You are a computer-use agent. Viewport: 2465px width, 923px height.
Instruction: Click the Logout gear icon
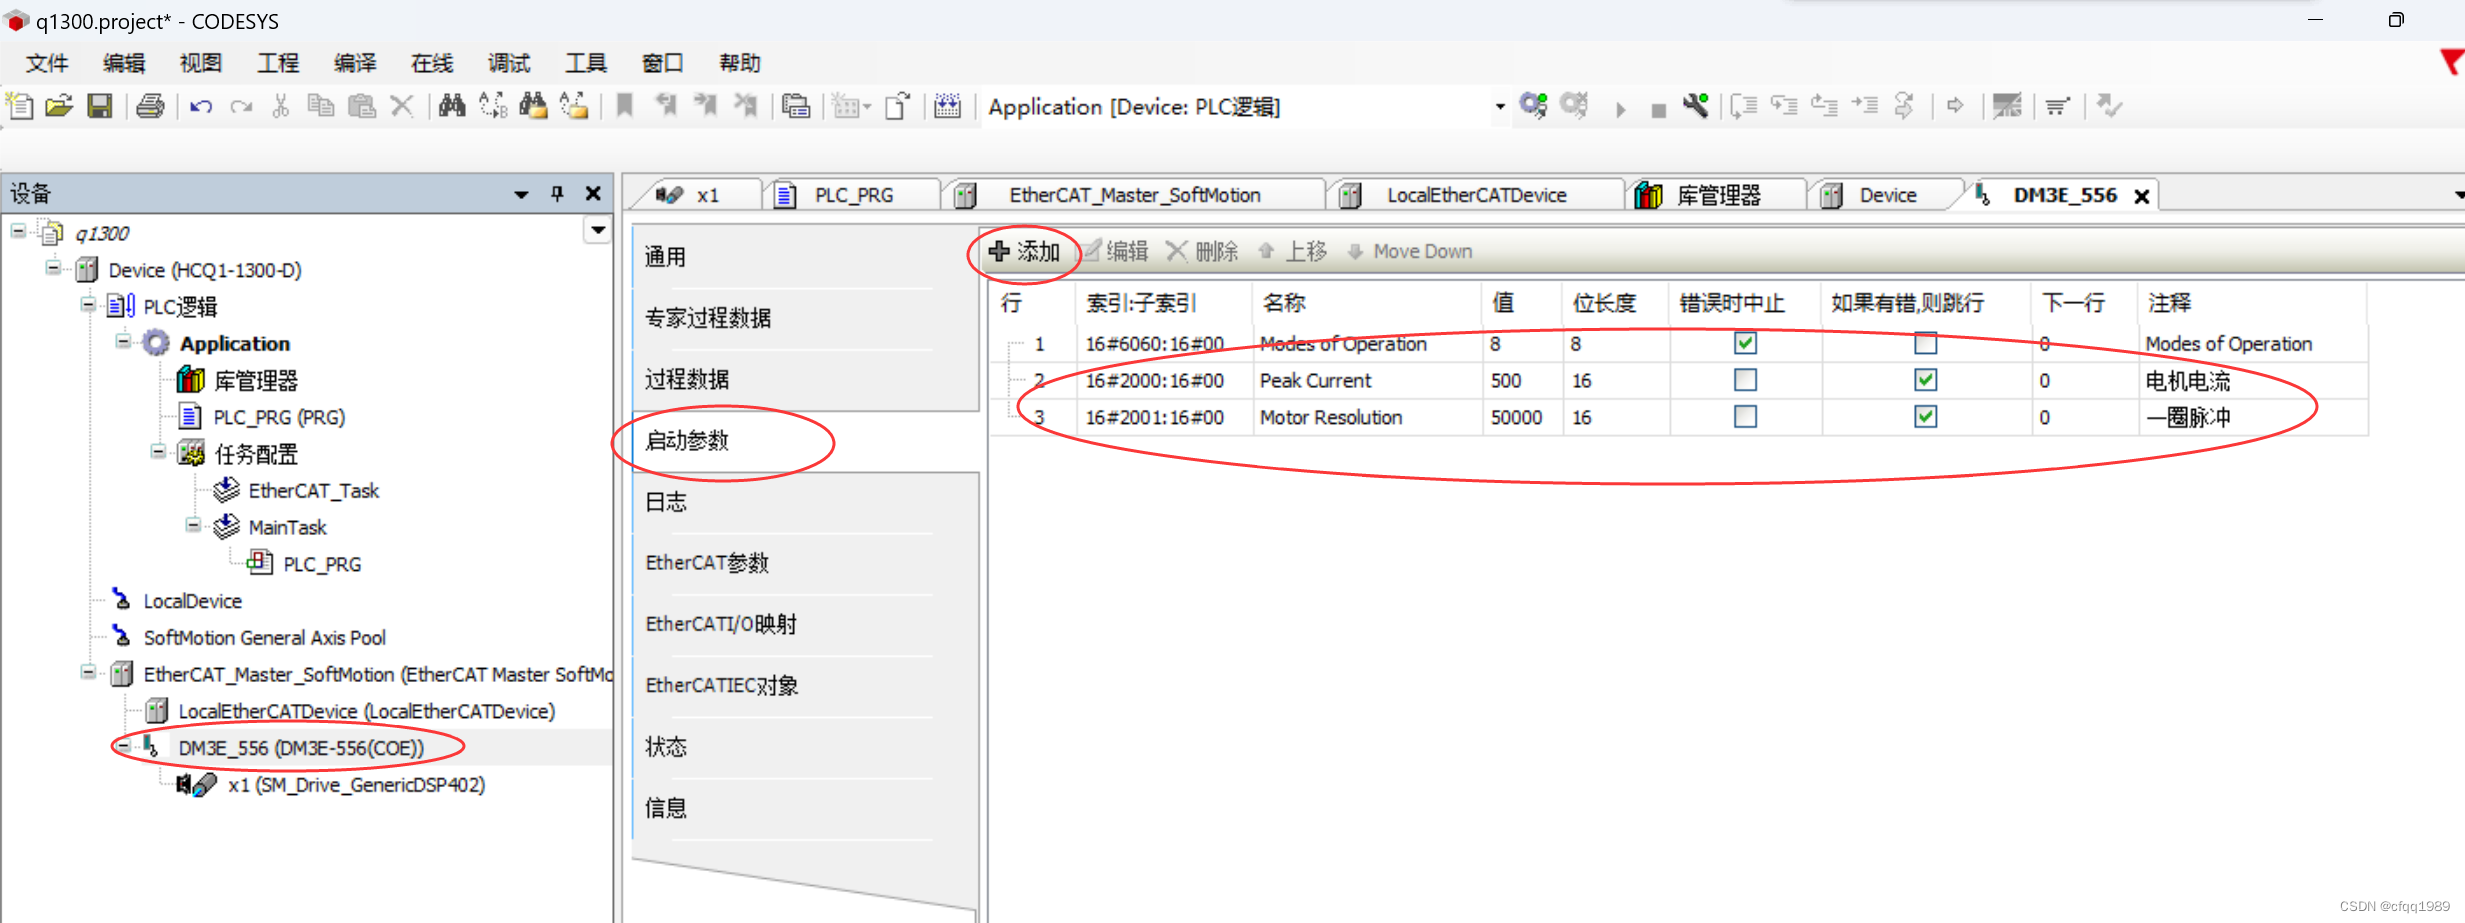1575,105
